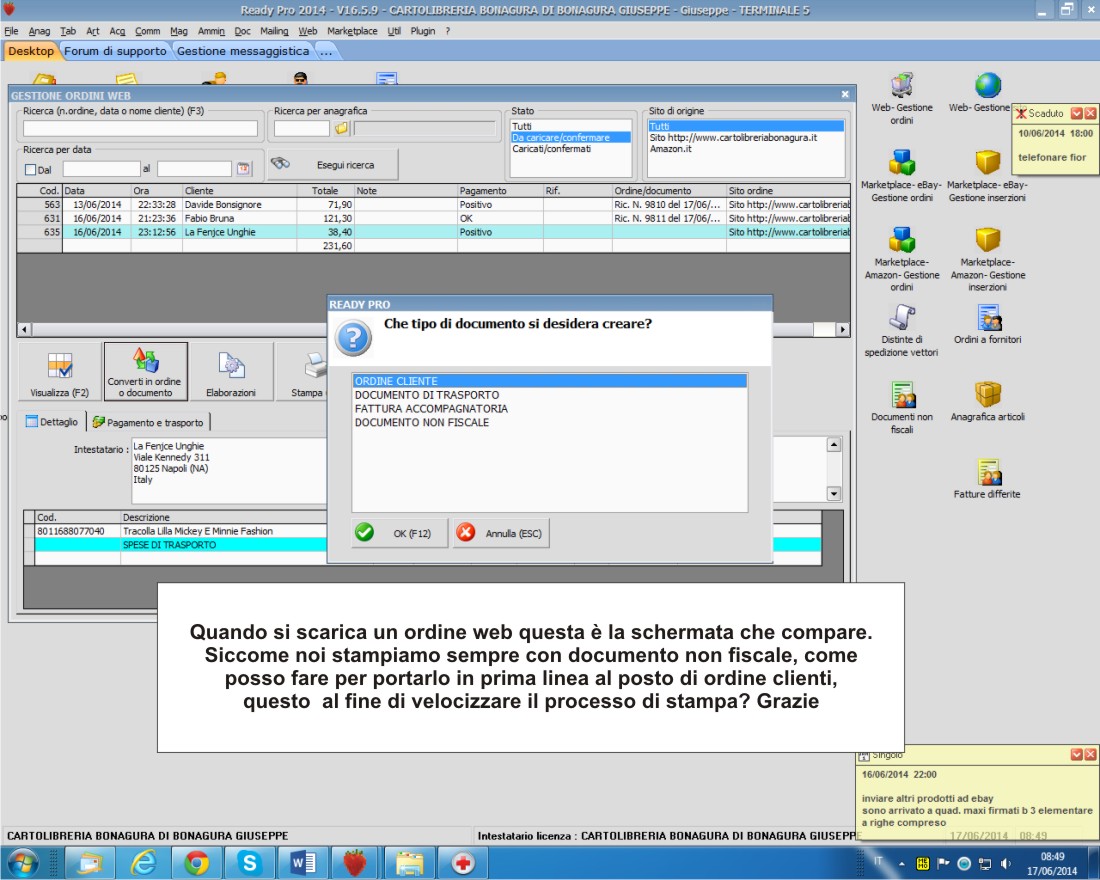Viewport: 1100px width, 880px height.
Task: Select order row Davide Bonsignore
Action: [434, 204]
